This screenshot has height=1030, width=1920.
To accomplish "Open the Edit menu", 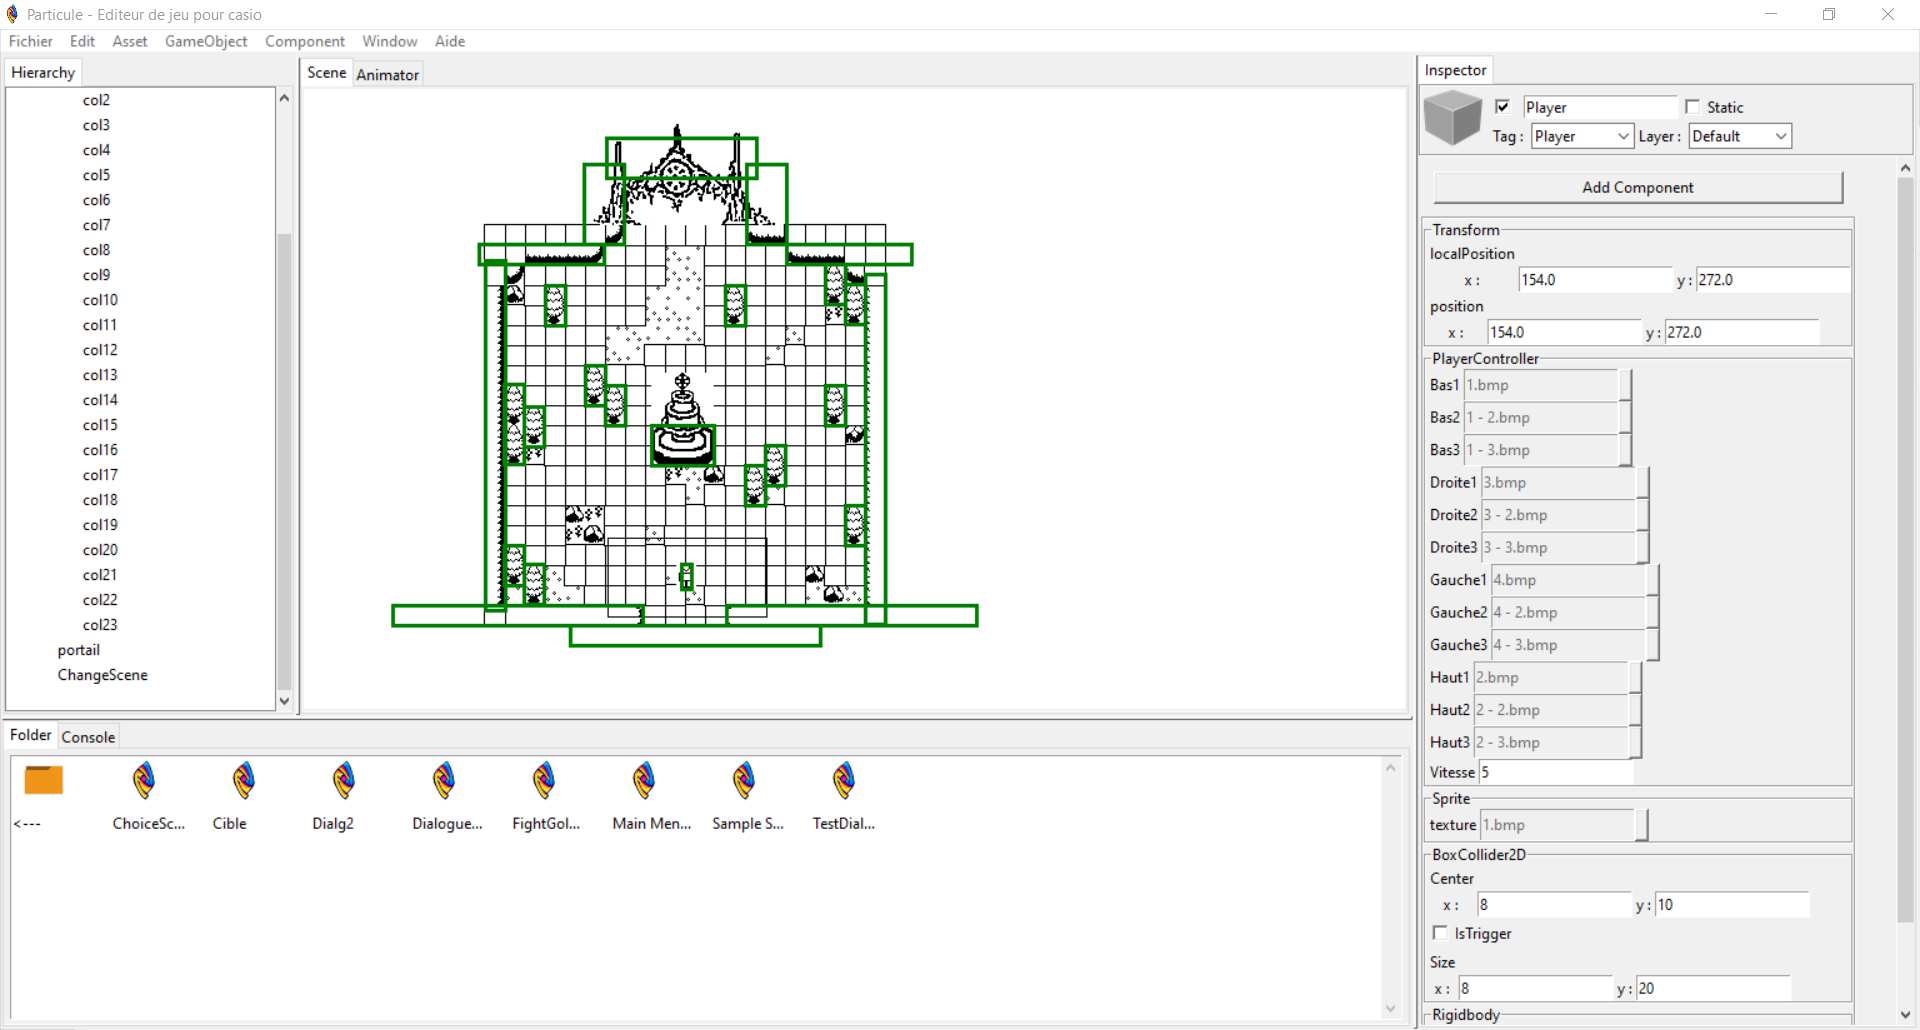I will pos(82,41).
